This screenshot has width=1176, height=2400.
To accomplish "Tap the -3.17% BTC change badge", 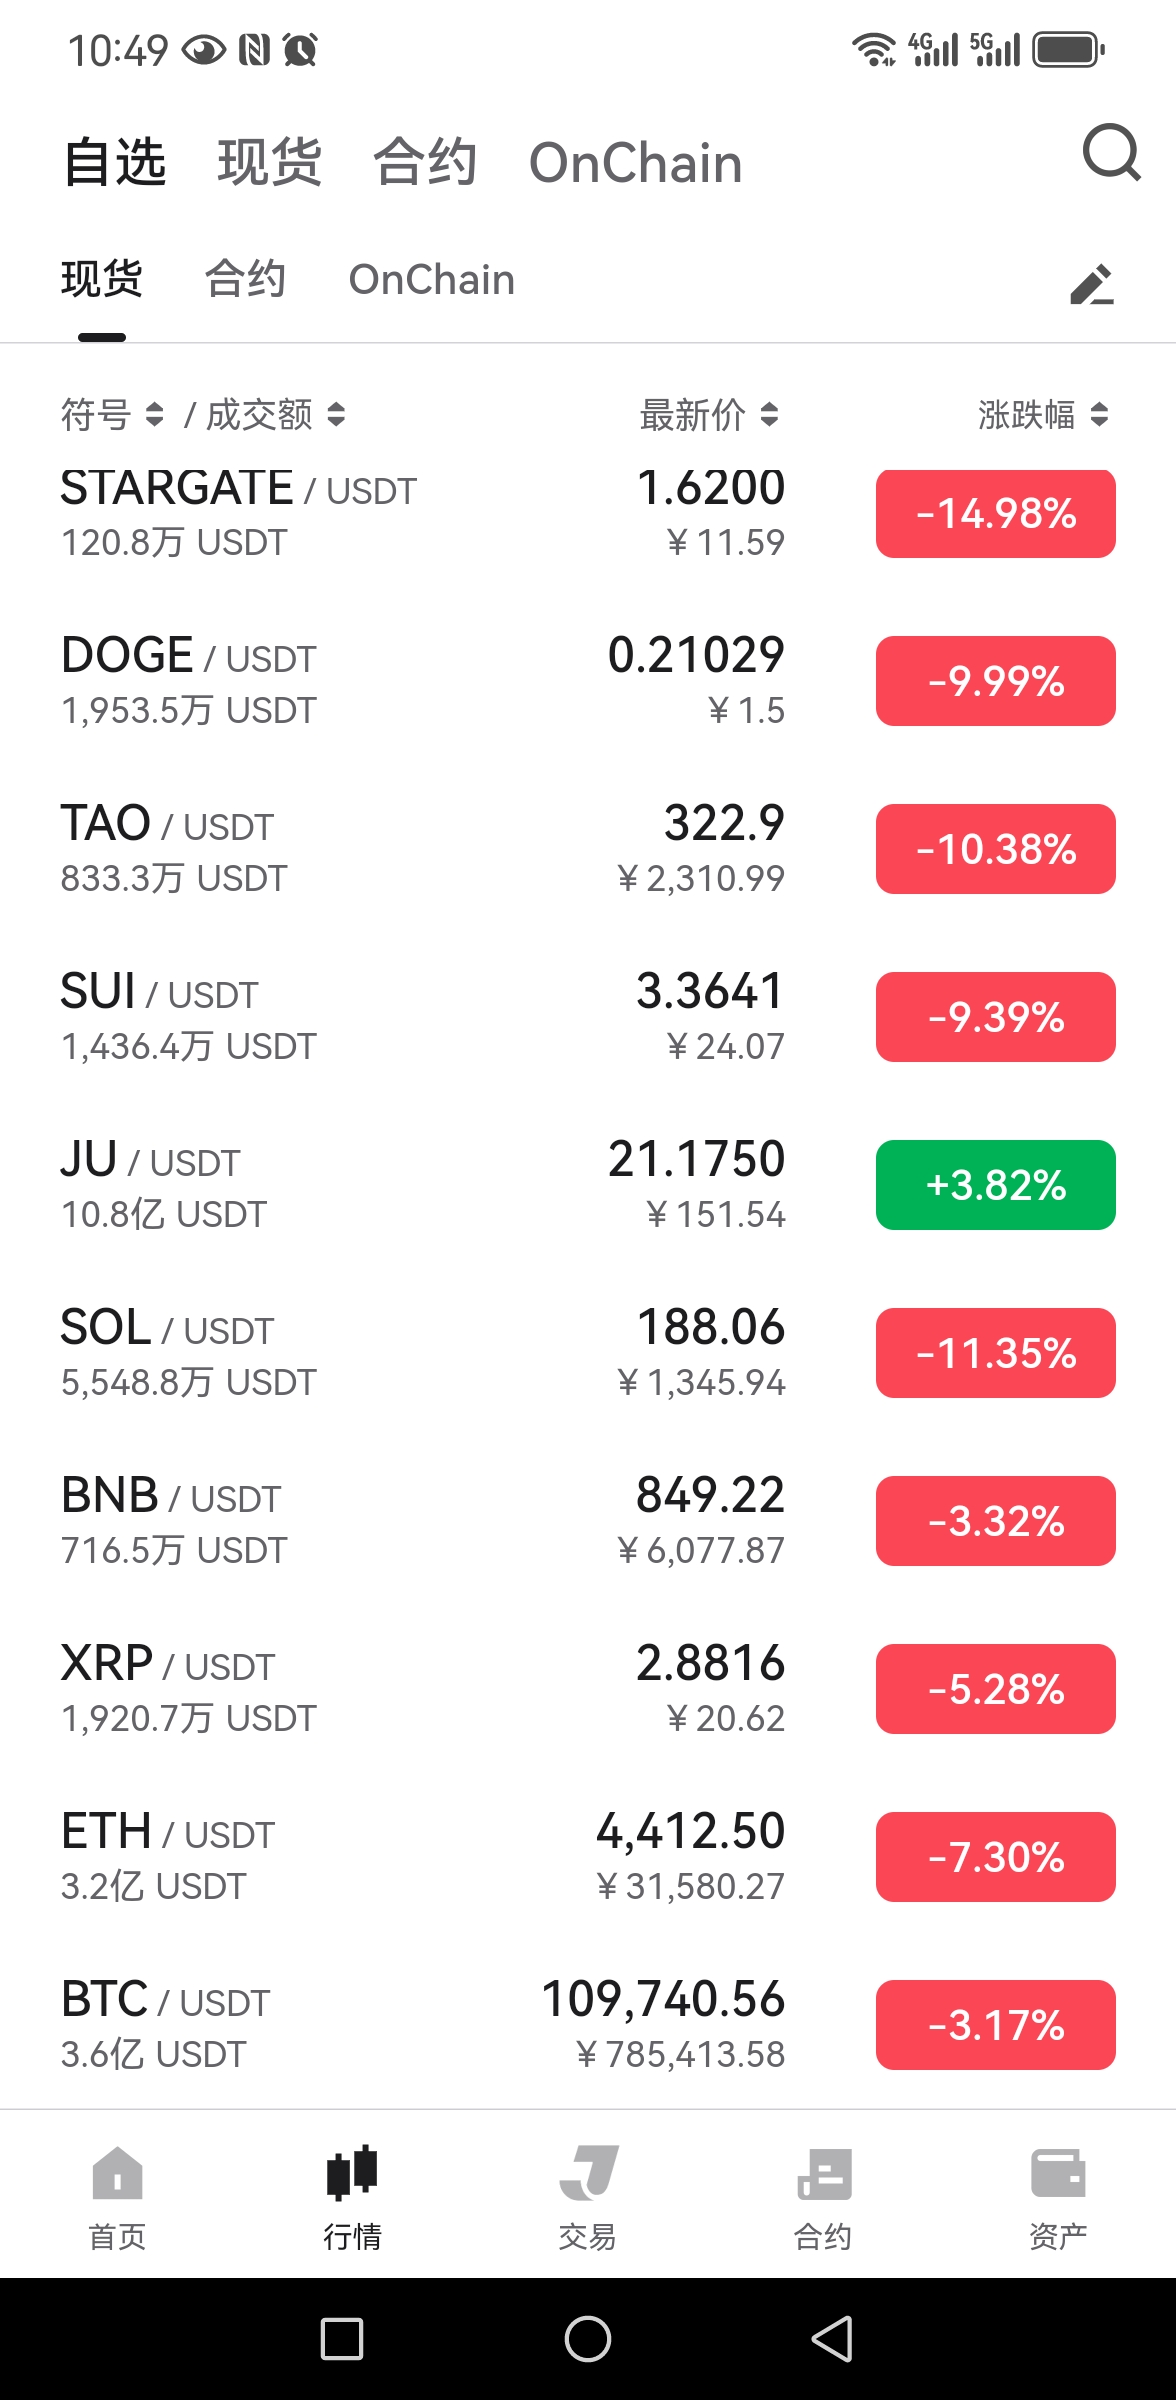I will click(996, 2025).
